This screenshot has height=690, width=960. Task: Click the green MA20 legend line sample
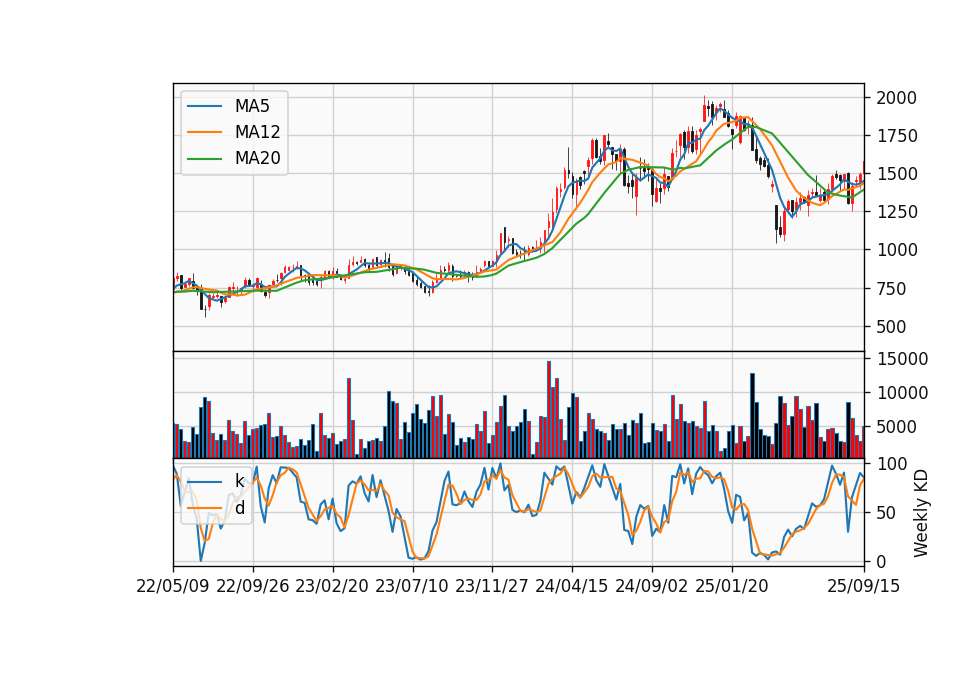pos(204,158)
